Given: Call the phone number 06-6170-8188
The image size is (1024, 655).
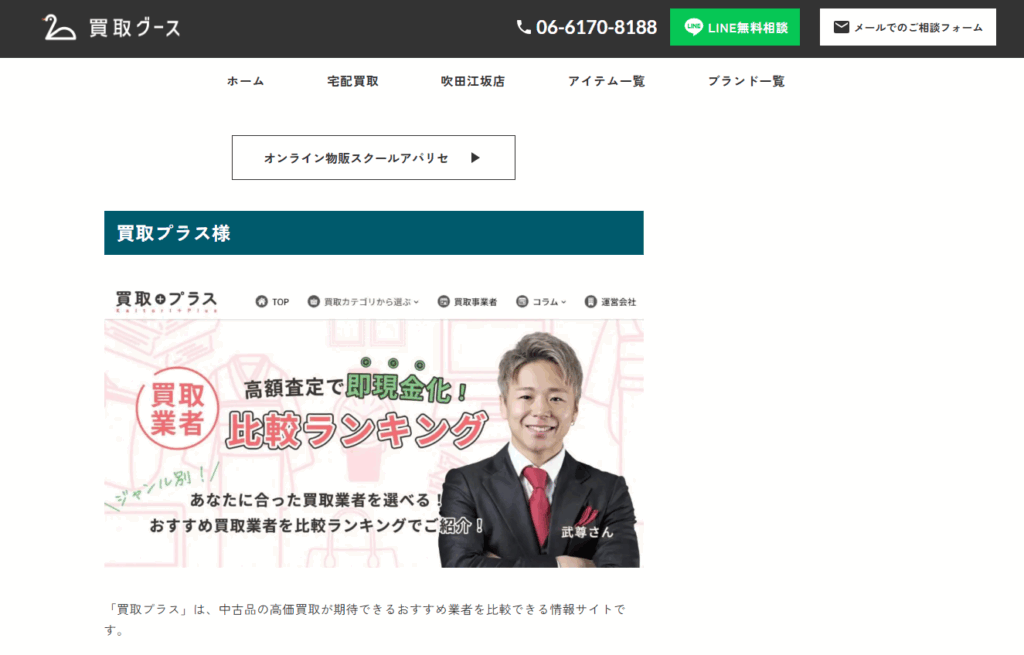Looking at the screenshot, I should 596,27.
